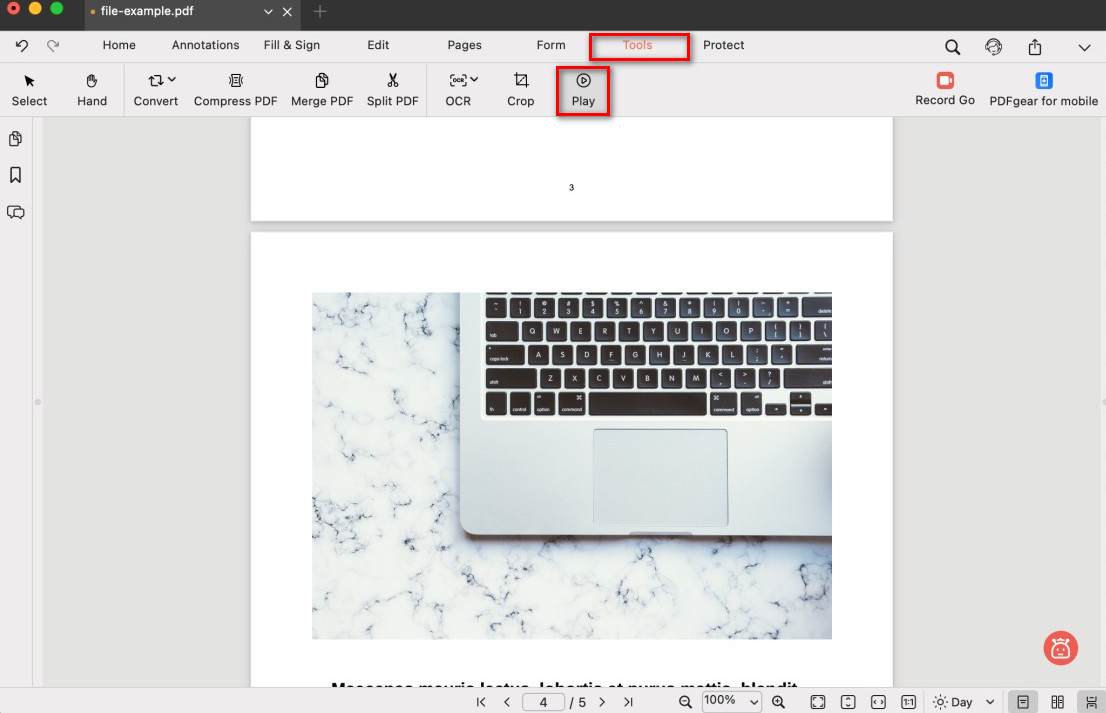Switch to the Annotations tab
The width and height of the screenshot is (1106, 713).
pos(205,45)
